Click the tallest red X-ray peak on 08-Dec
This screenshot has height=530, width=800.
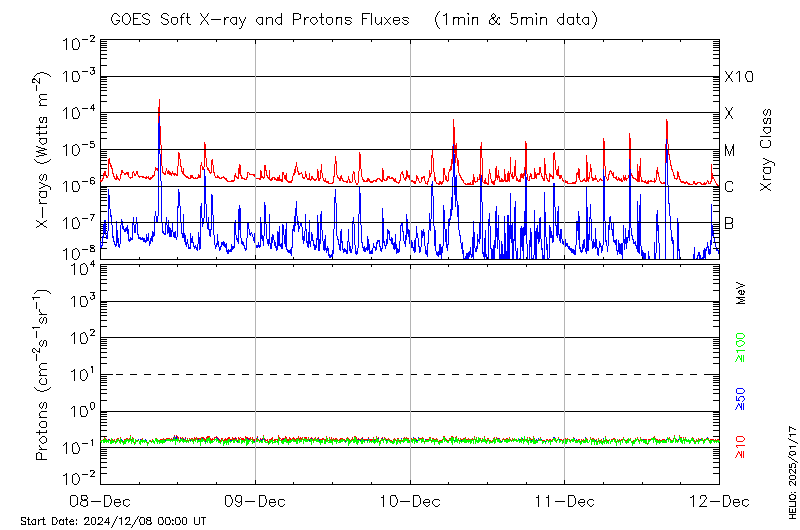coord(159,103)
